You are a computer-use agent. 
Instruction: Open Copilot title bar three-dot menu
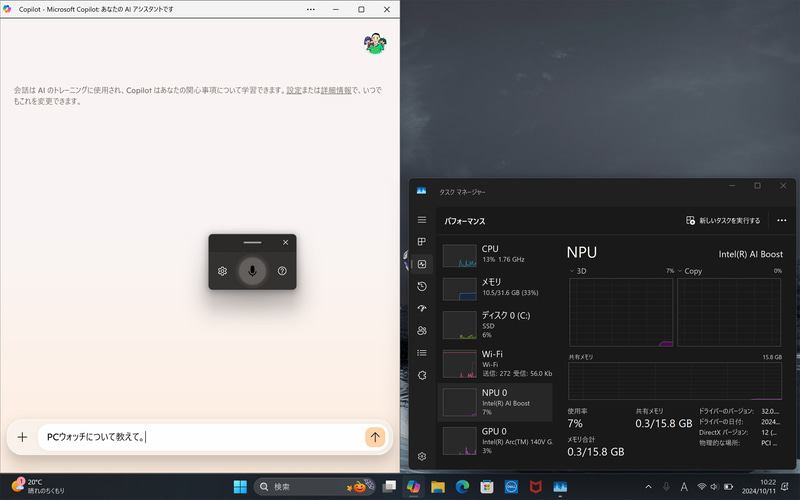click(311, 9)
